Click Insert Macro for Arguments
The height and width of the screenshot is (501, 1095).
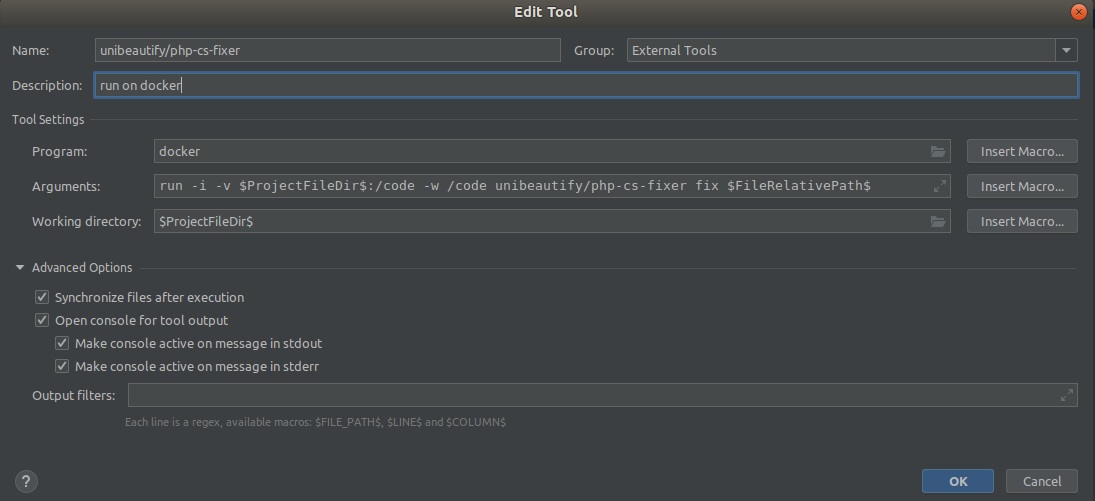[x=1021, y=187]
